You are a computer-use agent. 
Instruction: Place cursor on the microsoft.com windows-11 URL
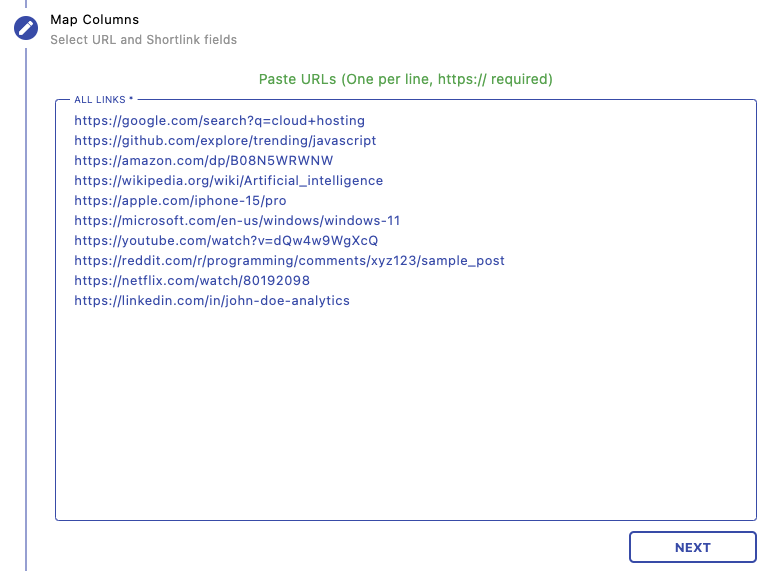237,221
